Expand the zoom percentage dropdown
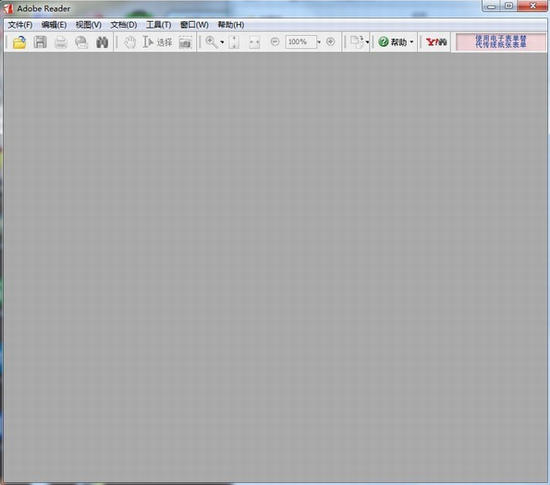This screenshot has height=485, width=550. pos(319,42)
